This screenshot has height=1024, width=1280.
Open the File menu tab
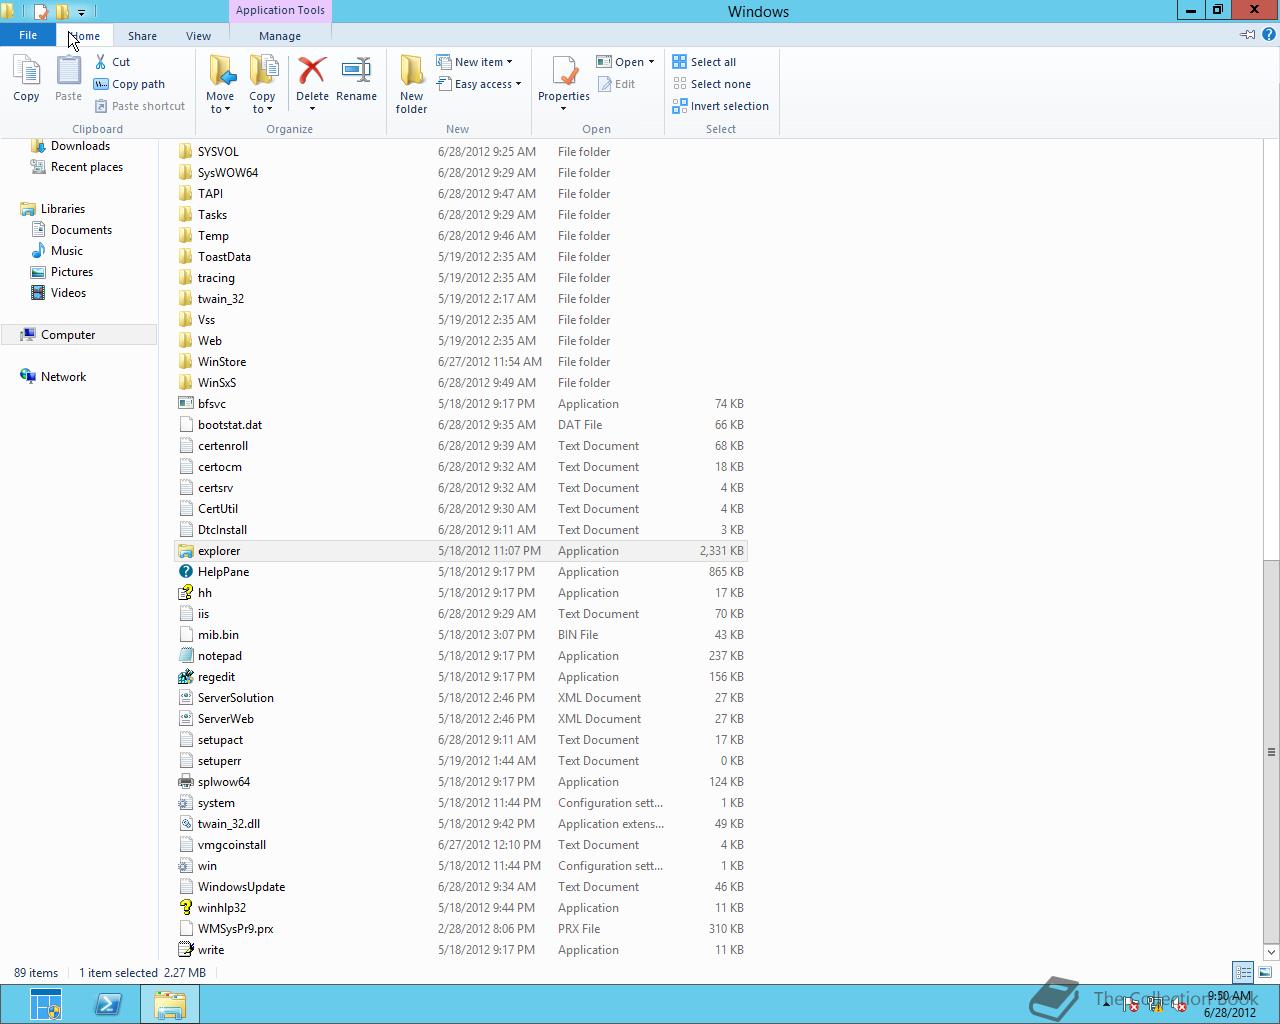pos(28,35)
